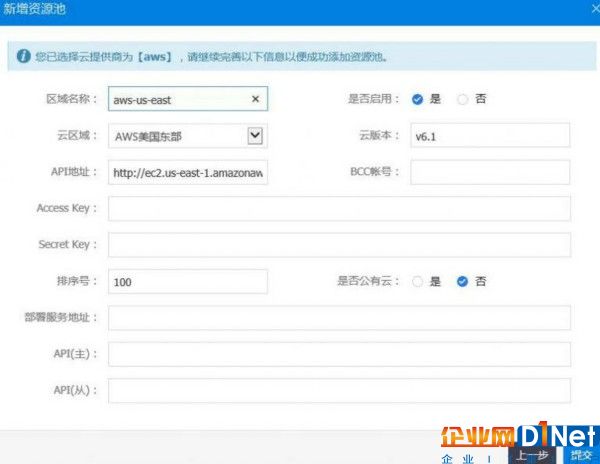Click the 【aws】 text in the notice
600x464 pixels.
[x=155, y=57]
